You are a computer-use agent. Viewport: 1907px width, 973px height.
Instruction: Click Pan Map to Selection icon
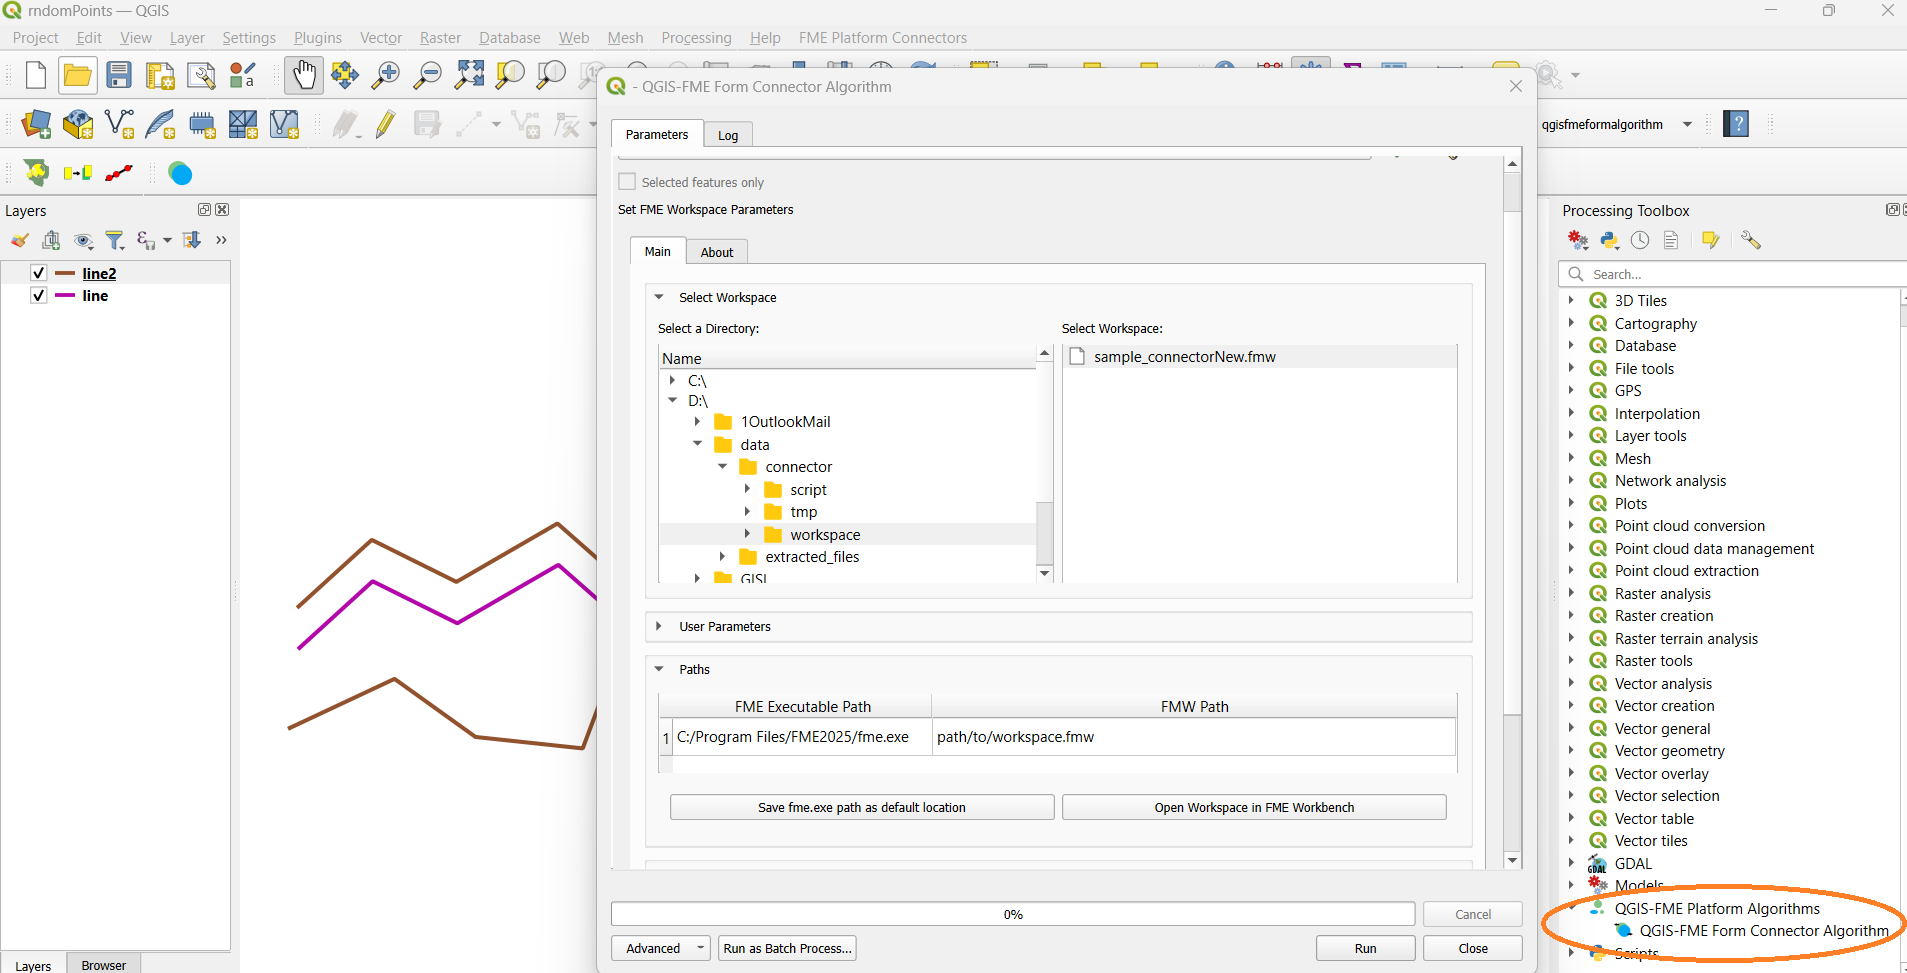click(x=345, y=75)
